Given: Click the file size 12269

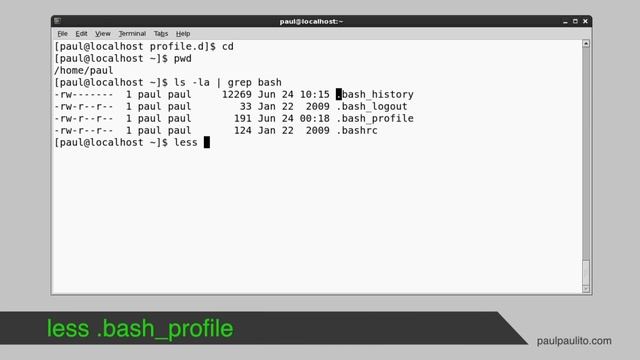Looking at the screenshot, I should pyautogui.click(x=237, y=94).
